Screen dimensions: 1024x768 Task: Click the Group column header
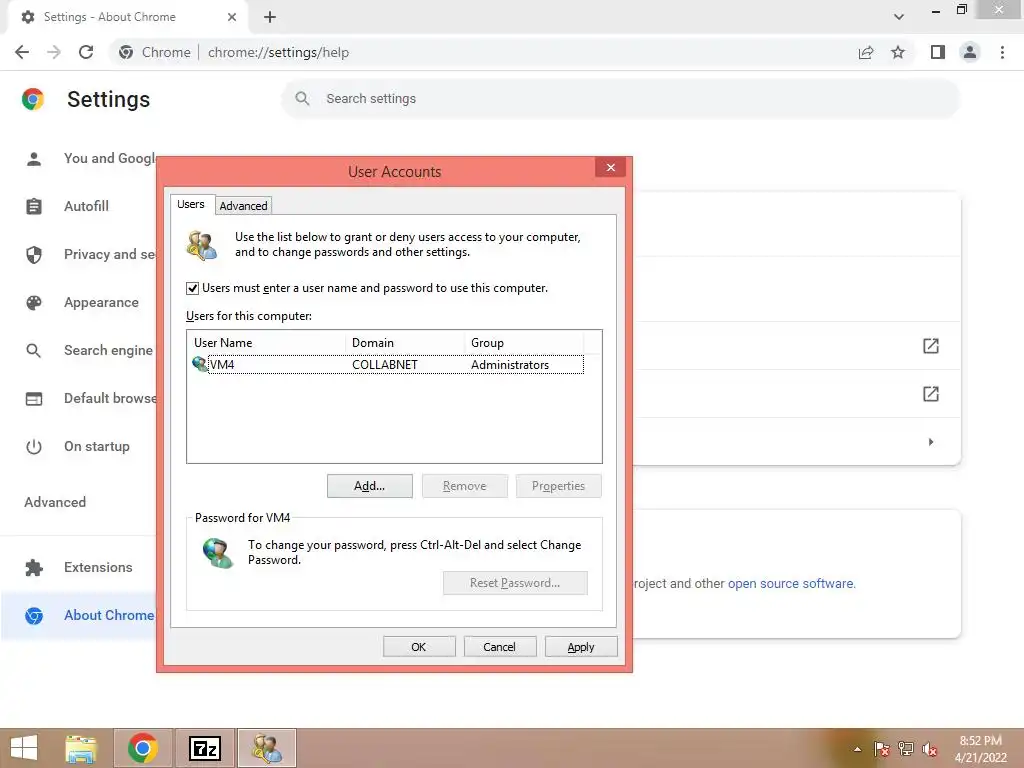(524, 343)
